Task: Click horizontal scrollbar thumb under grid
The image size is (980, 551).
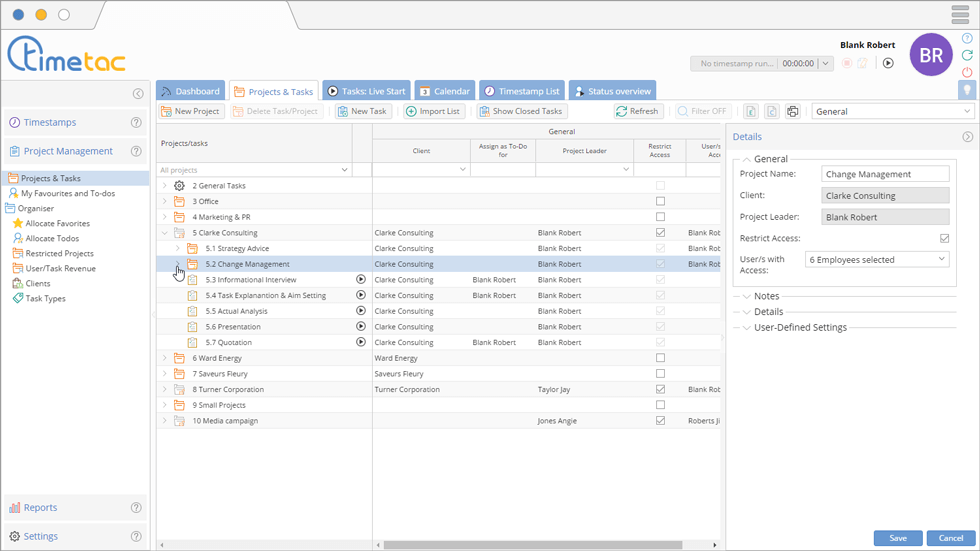Action: (x=532, y=545)
